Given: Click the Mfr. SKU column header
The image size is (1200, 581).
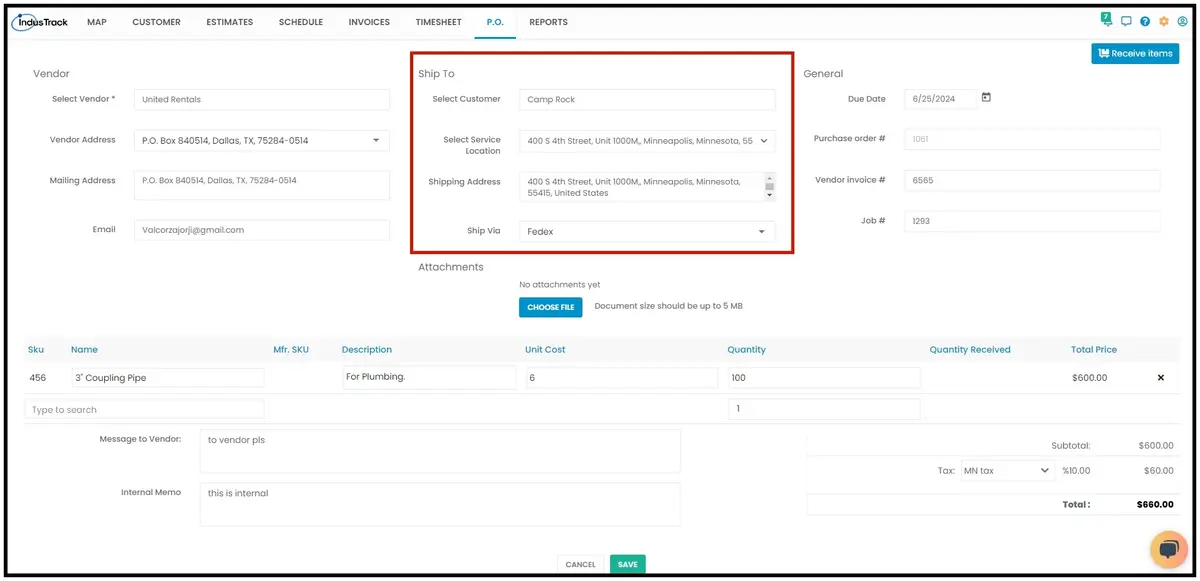Looking at the screenshot, I should pyautogui.click(x=291, y=350).
